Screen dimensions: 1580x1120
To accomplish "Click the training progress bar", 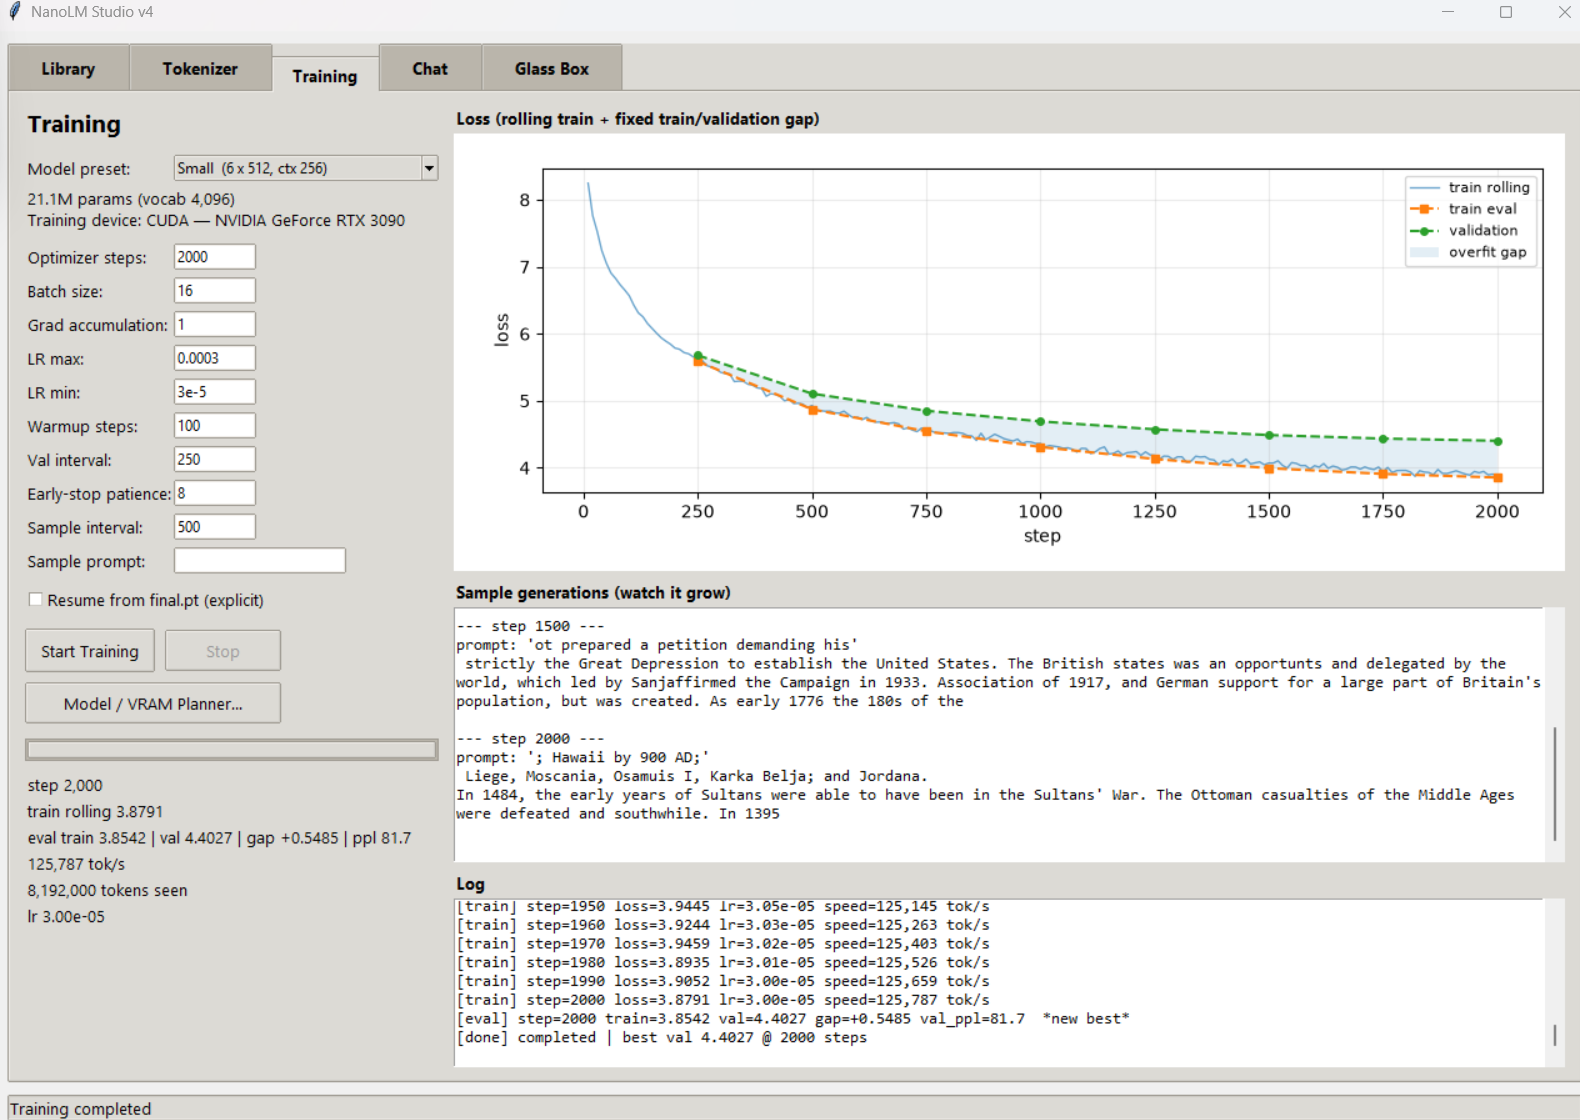I will pyautogui.click(x=231, y=749).
